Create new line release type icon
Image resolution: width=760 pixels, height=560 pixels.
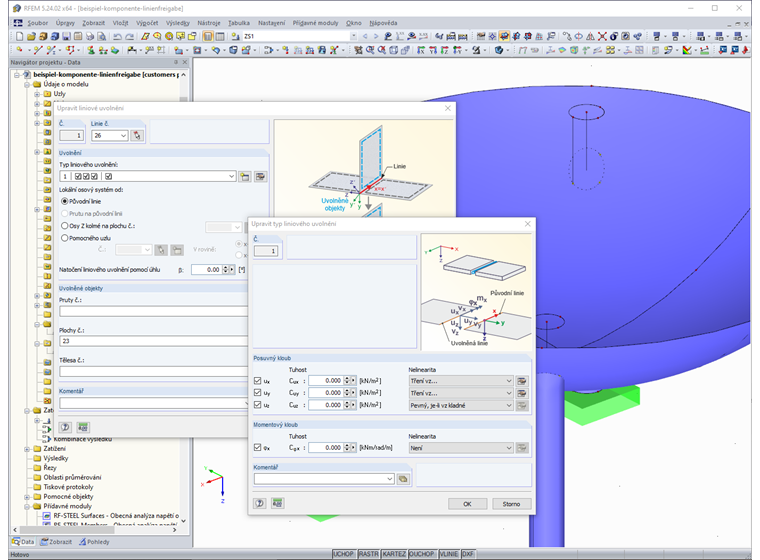click(245, 176)
